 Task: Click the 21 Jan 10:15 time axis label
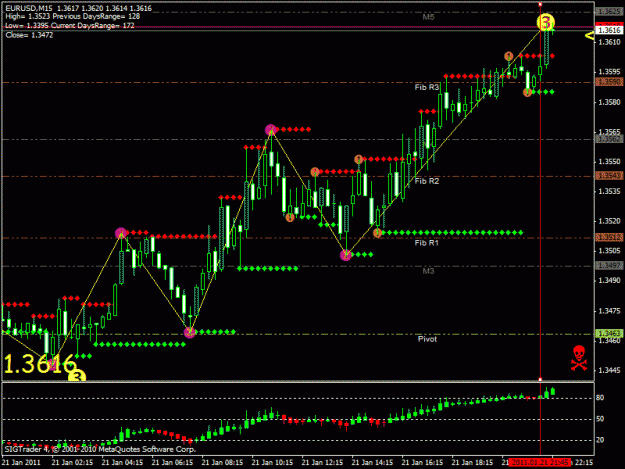[272, 462]
